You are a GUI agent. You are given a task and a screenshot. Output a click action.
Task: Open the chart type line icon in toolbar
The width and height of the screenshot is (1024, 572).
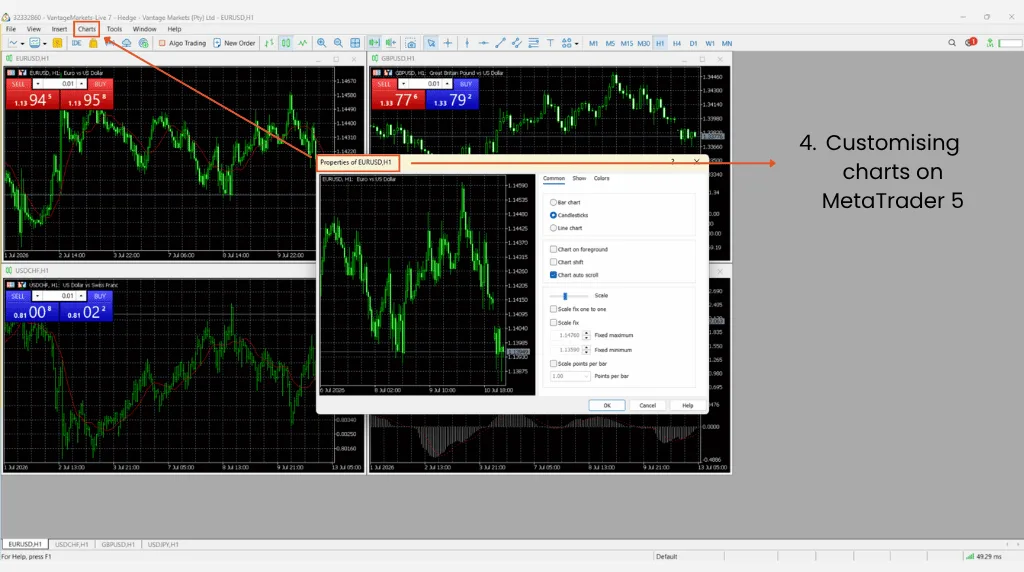pos(12,43)
